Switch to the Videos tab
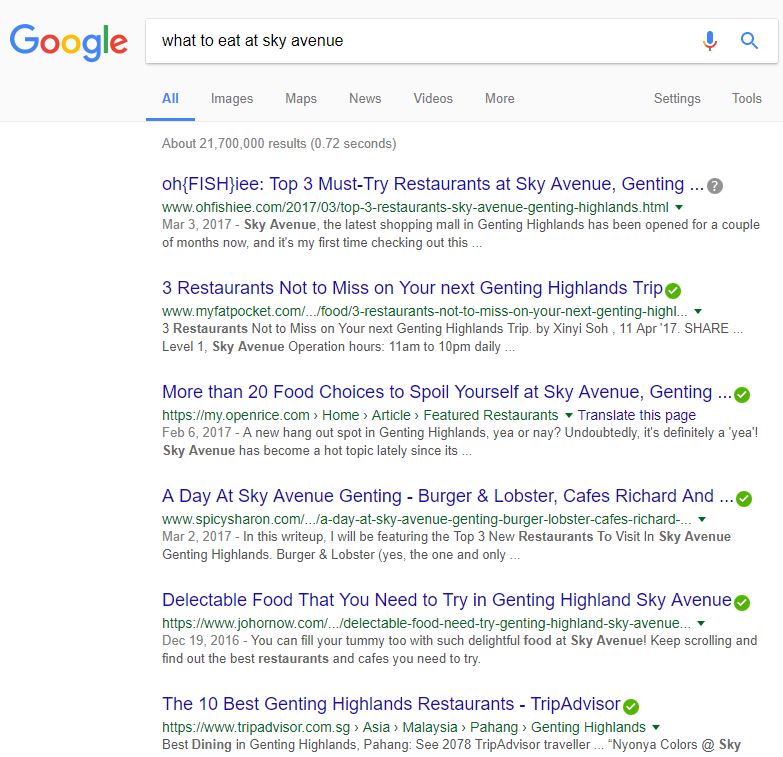The width and height of the screenshot is (783, 757). click(x=433, y=98)
